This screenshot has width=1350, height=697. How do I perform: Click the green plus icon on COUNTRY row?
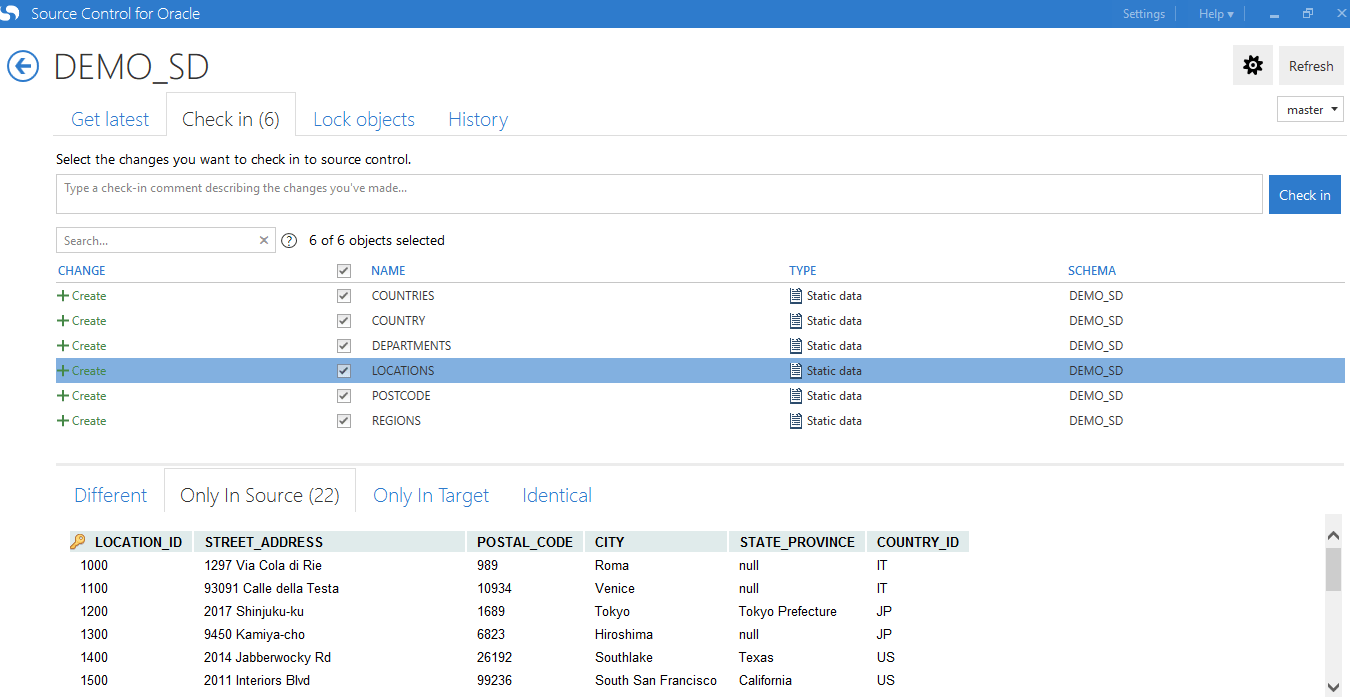(x=63, y=321)
